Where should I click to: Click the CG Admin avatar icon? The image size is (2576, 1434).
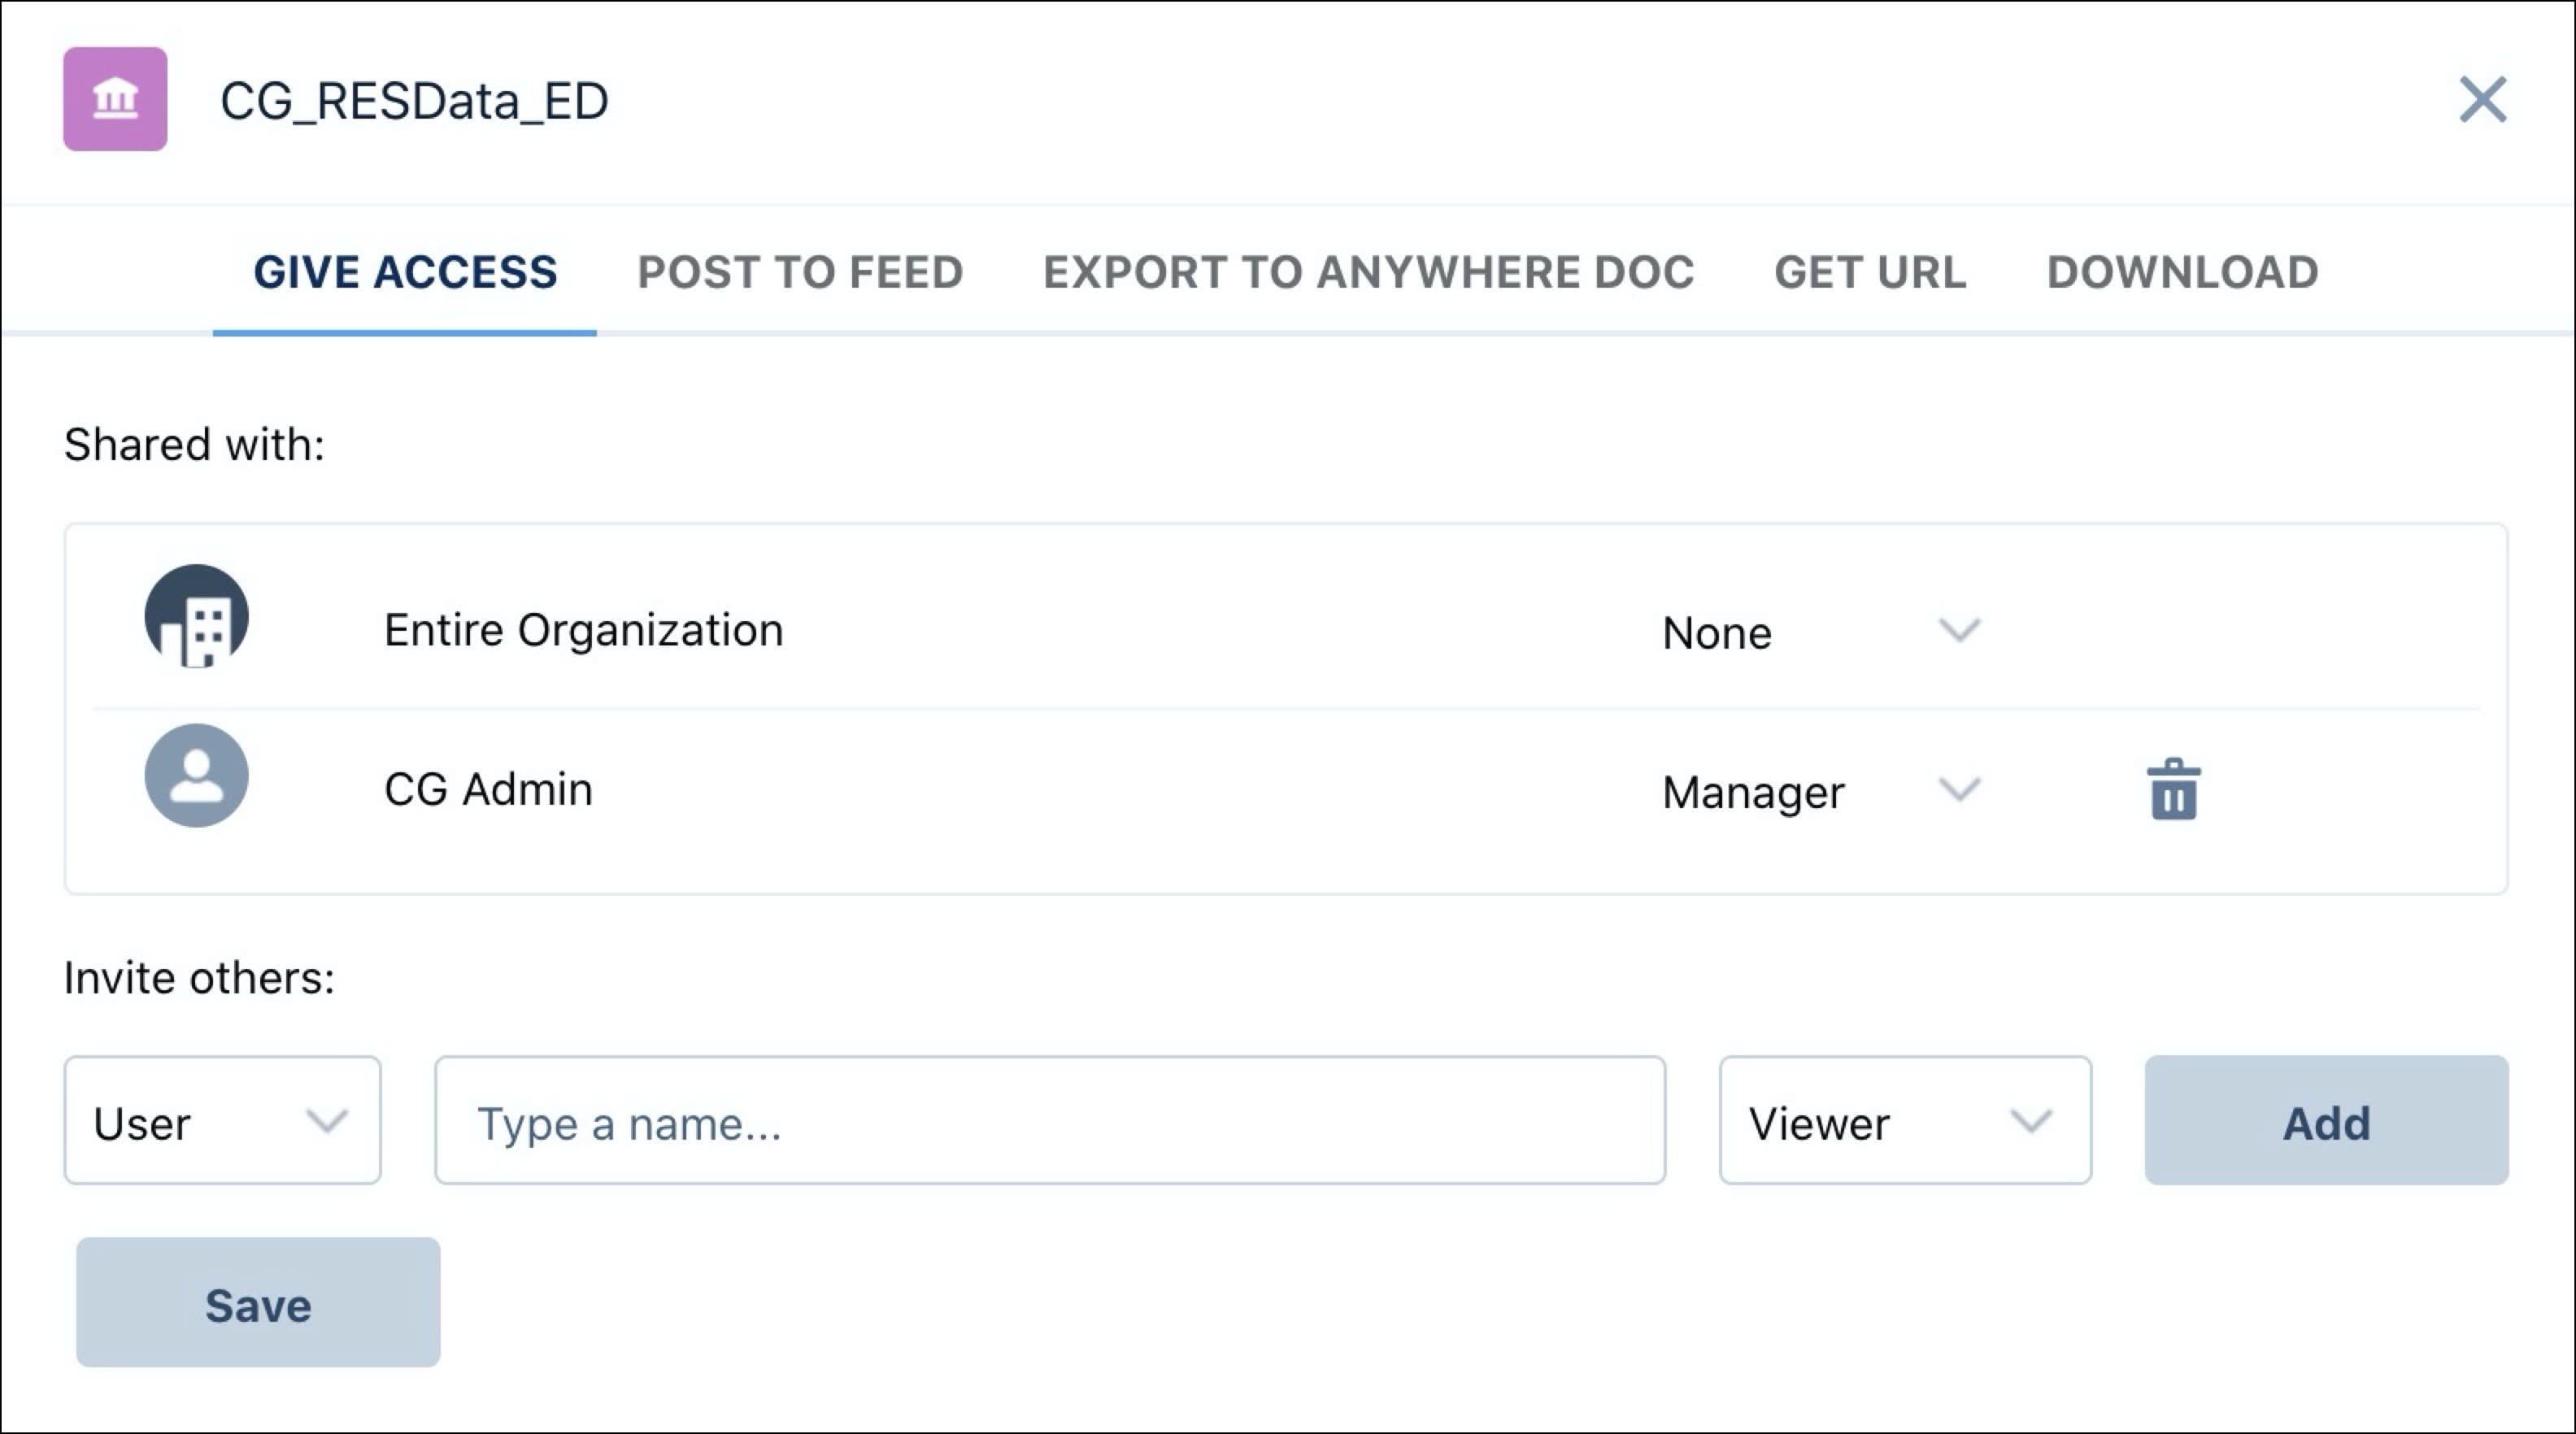click(196, 776)
